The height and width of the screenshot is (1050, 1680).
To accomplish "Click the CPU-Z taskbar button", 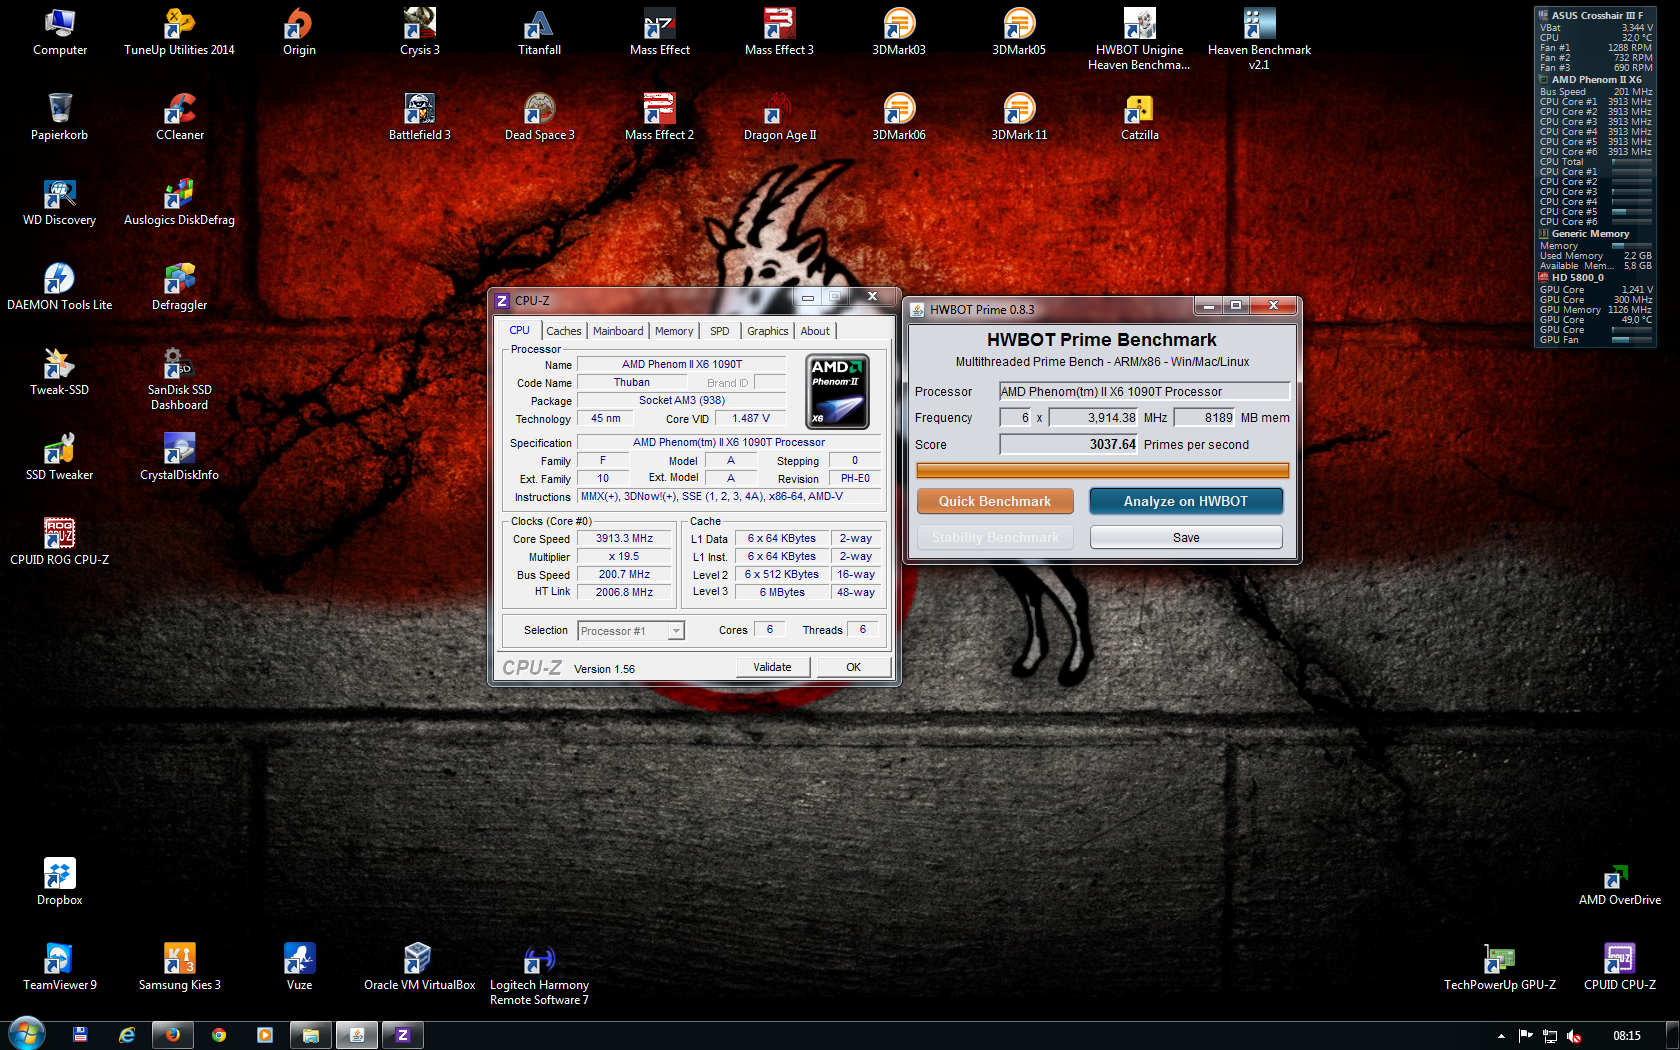I will tap(402, 1035).
